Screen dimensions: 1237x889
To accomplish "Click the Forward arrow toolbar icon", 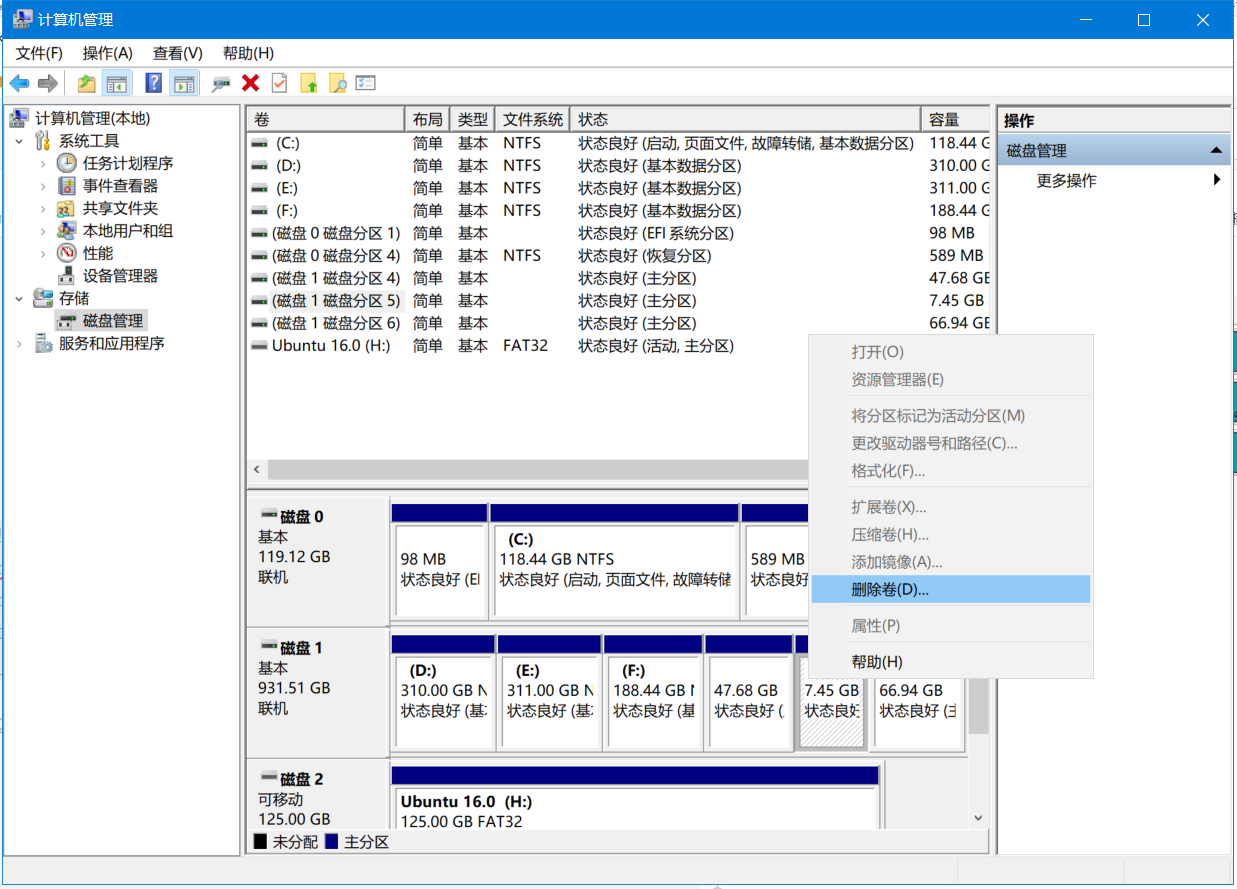I will 48,83.
